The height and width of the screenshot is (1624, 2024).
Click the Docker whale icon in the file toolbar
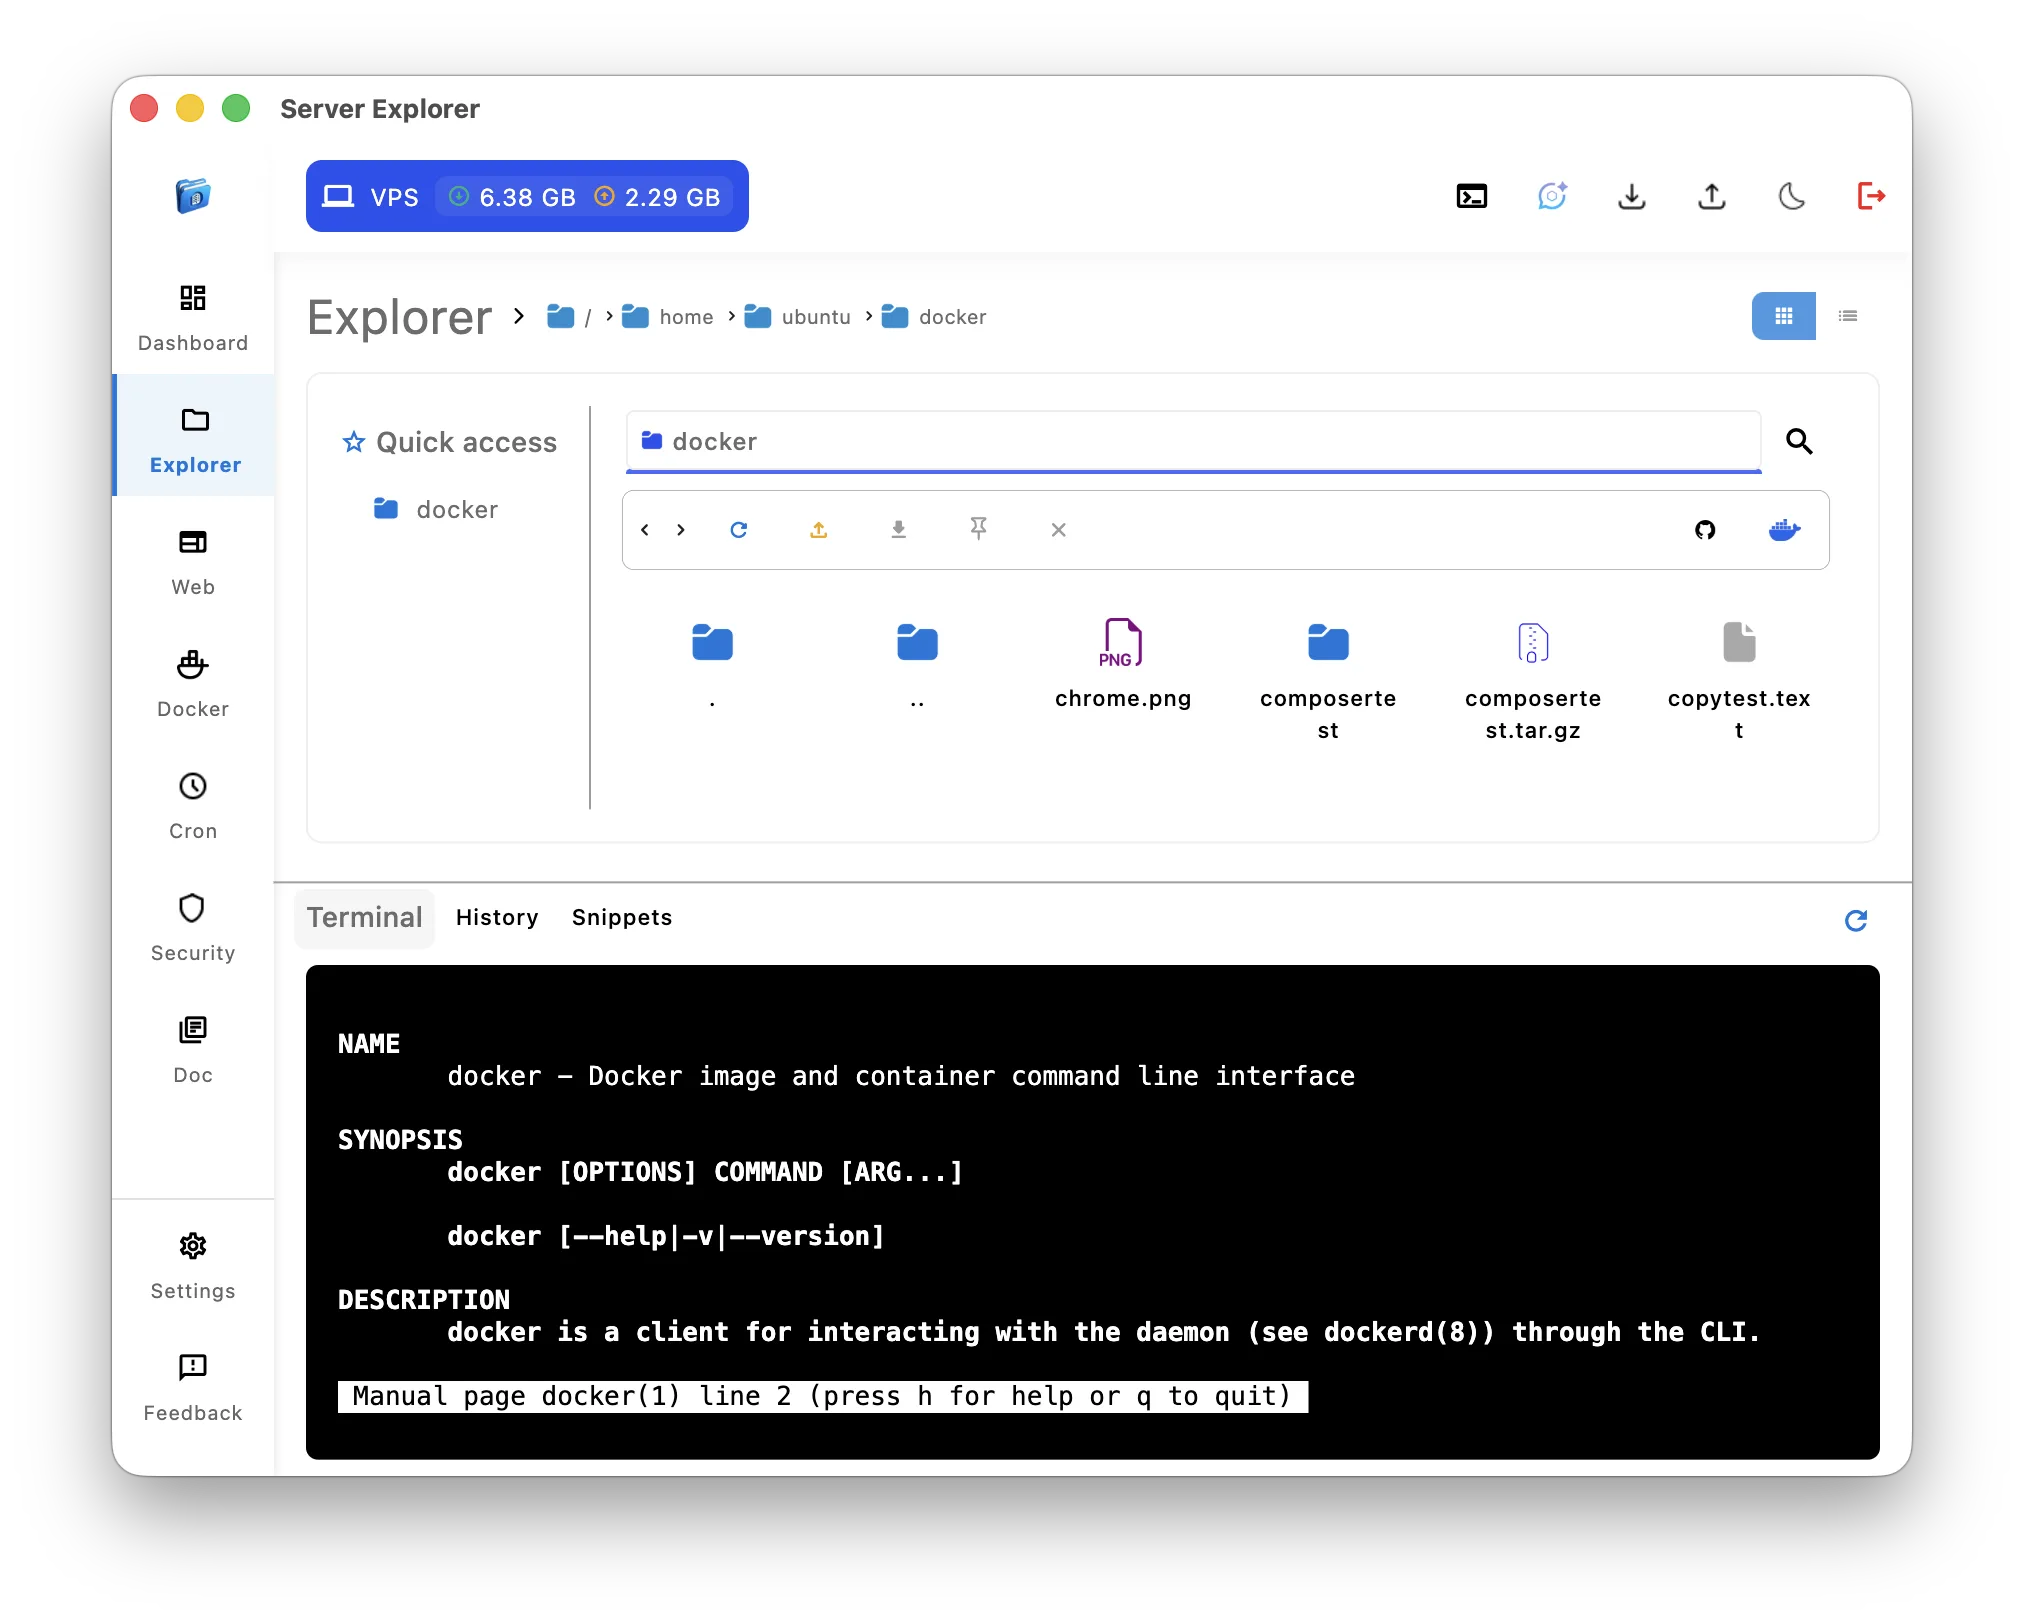[1785, 530]
